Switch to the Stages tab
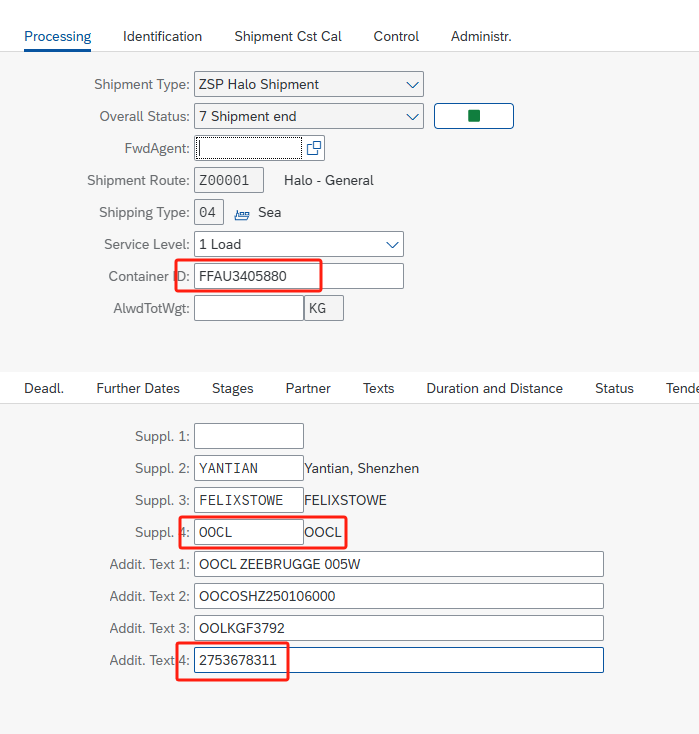This screenshot has height=734, width=699. (232, 388)
